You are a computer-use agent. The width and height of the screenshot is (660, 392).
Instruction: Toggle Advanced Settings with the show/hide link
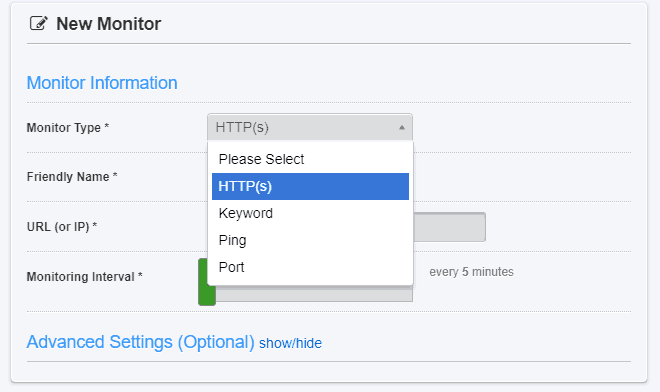(x=290, y=343)
